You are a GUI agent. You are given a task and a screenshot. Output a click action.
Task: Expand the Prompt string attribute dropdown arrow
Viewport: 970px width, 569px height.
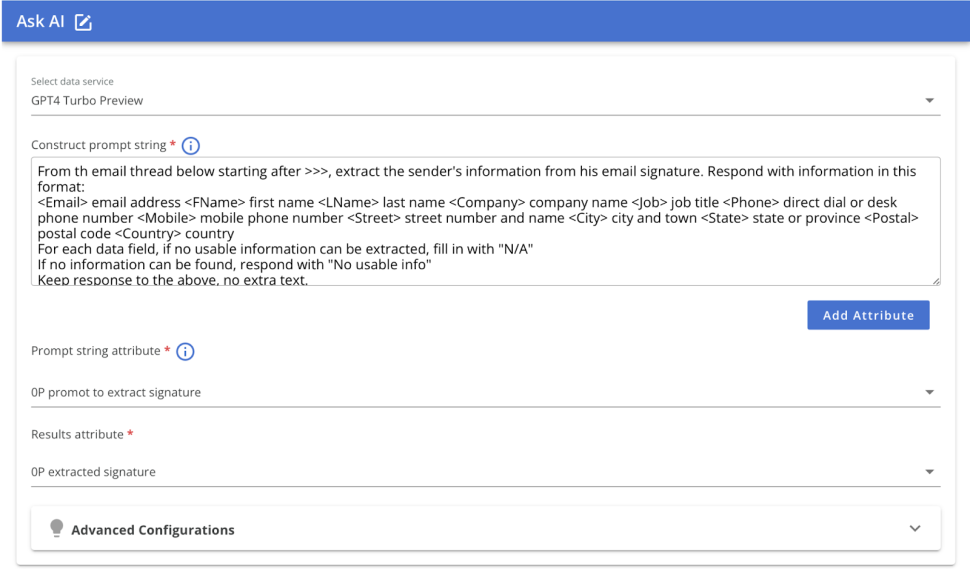click(x=929, y=392)
